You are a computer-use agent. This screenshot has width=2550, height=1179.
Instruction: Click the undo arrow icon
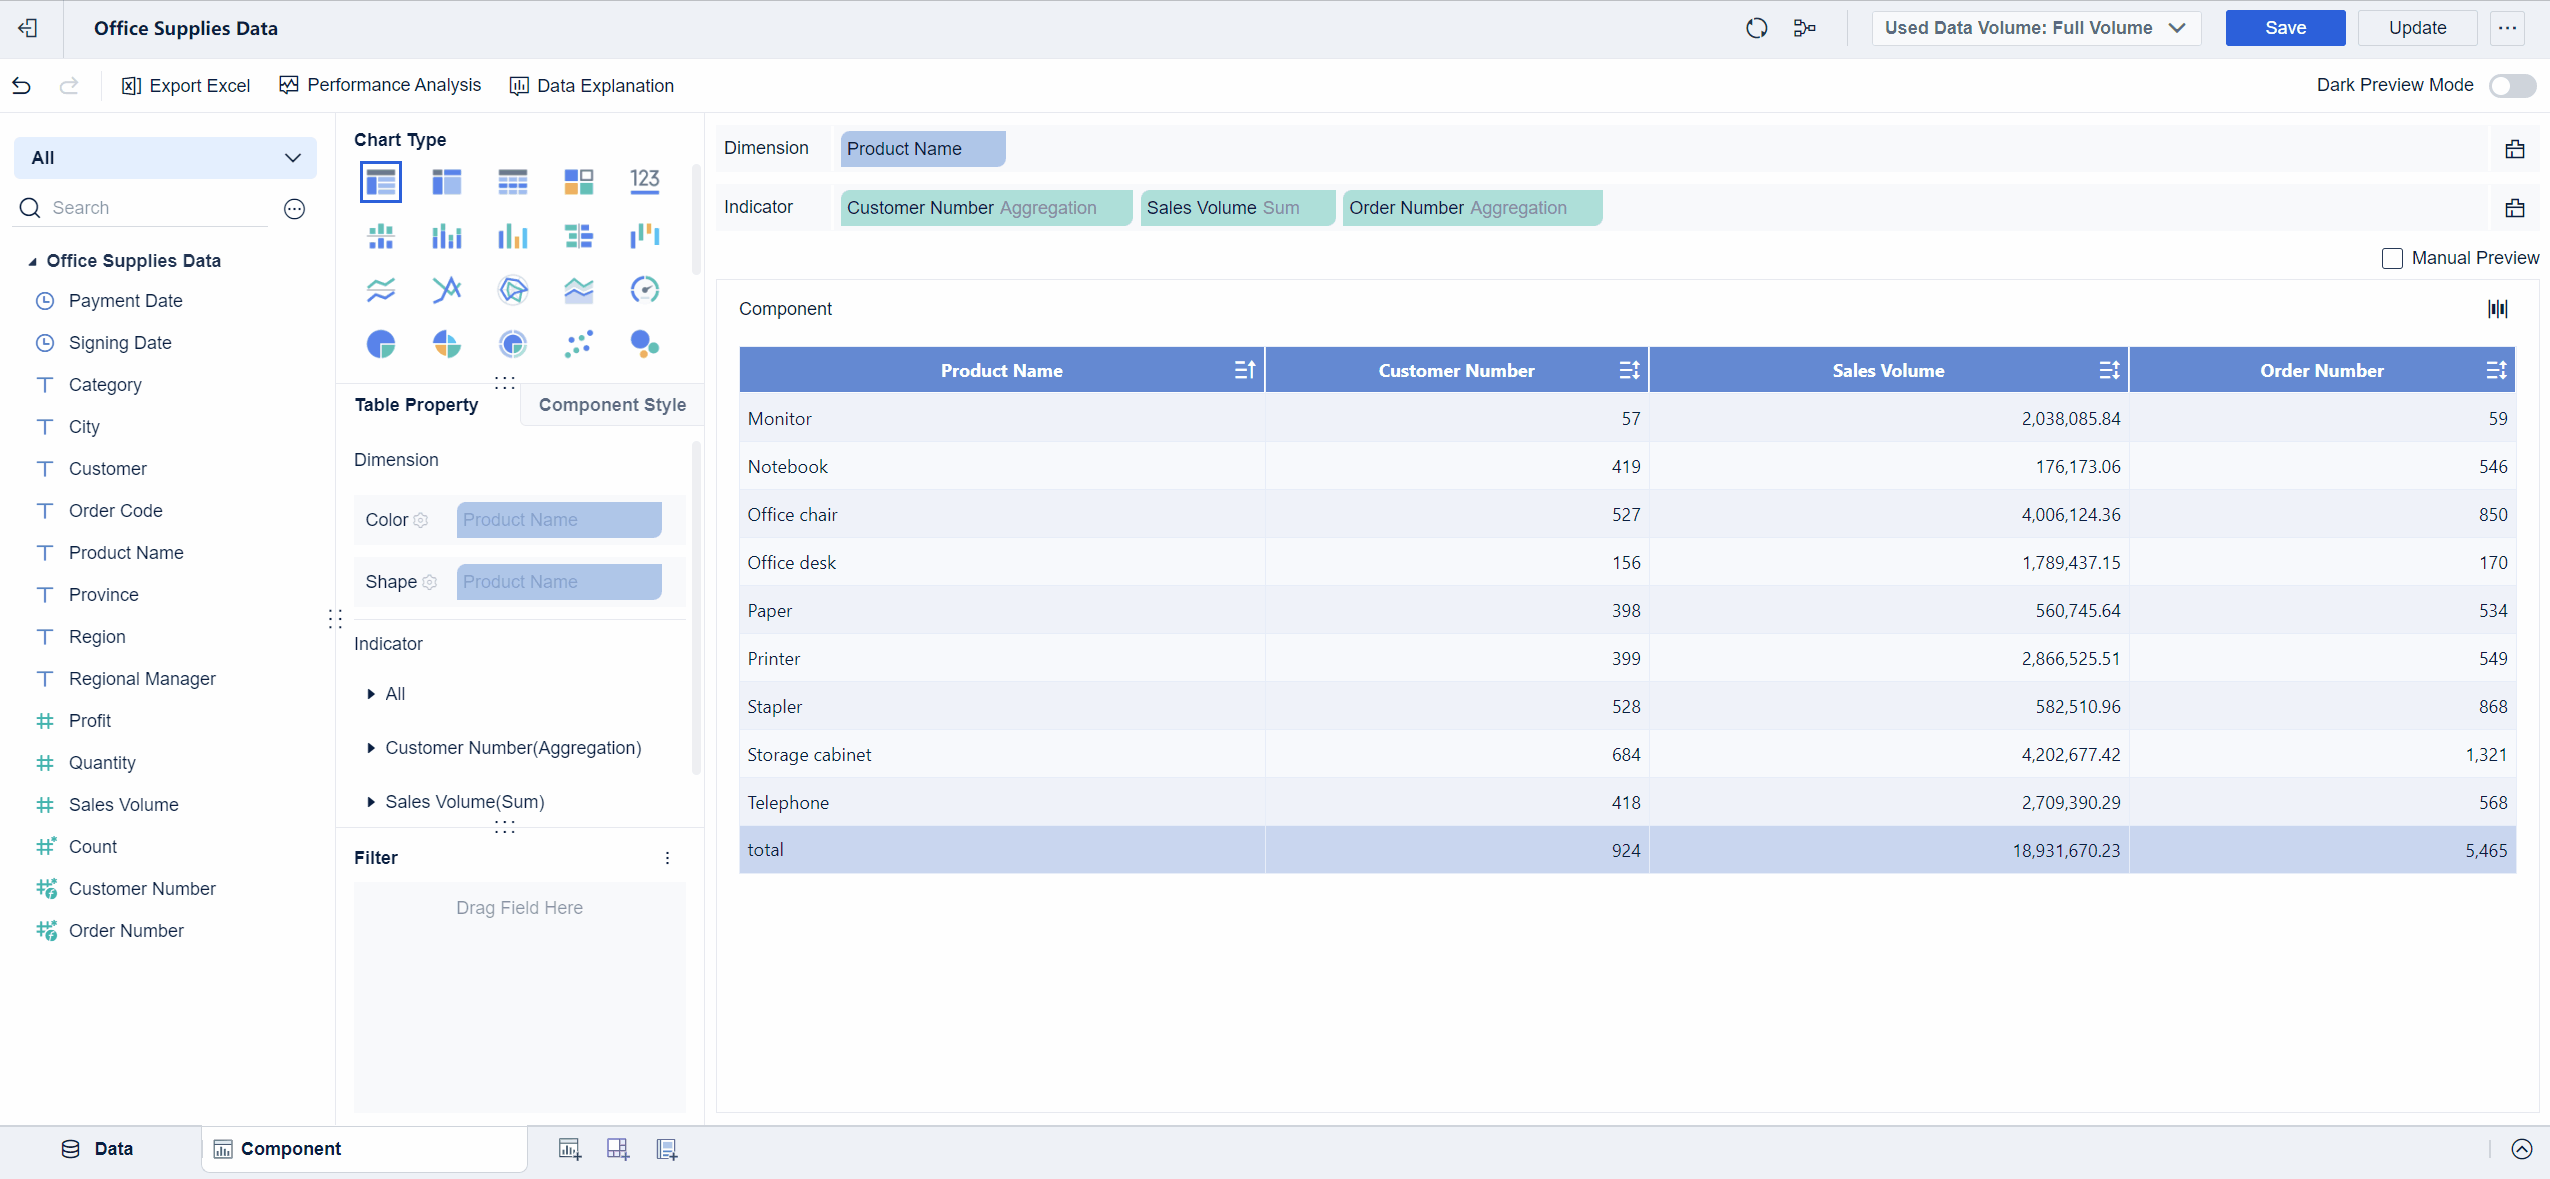coord(21,85)
